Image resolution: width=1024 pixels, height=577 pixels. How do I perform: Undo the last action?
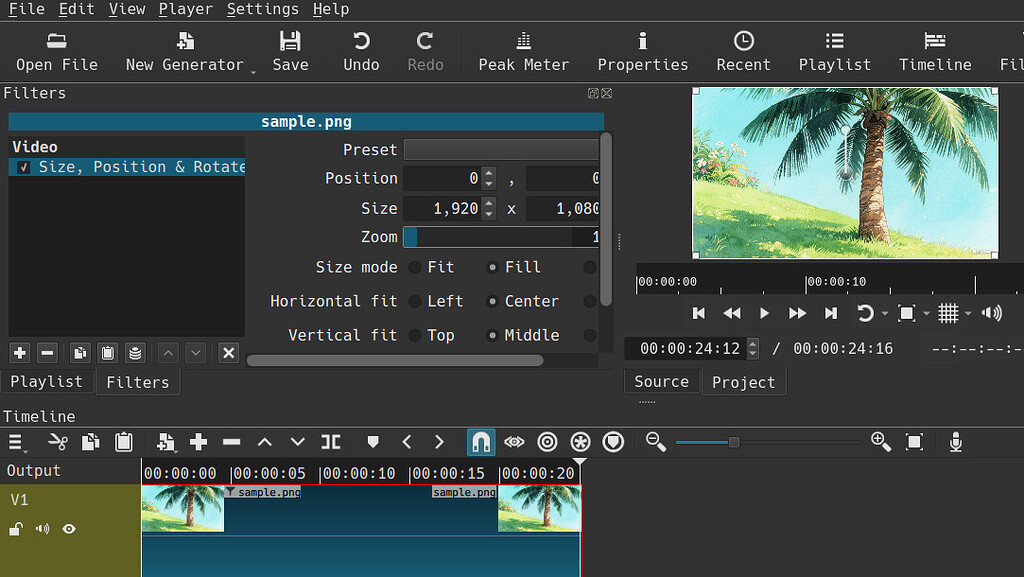point(360,51)
